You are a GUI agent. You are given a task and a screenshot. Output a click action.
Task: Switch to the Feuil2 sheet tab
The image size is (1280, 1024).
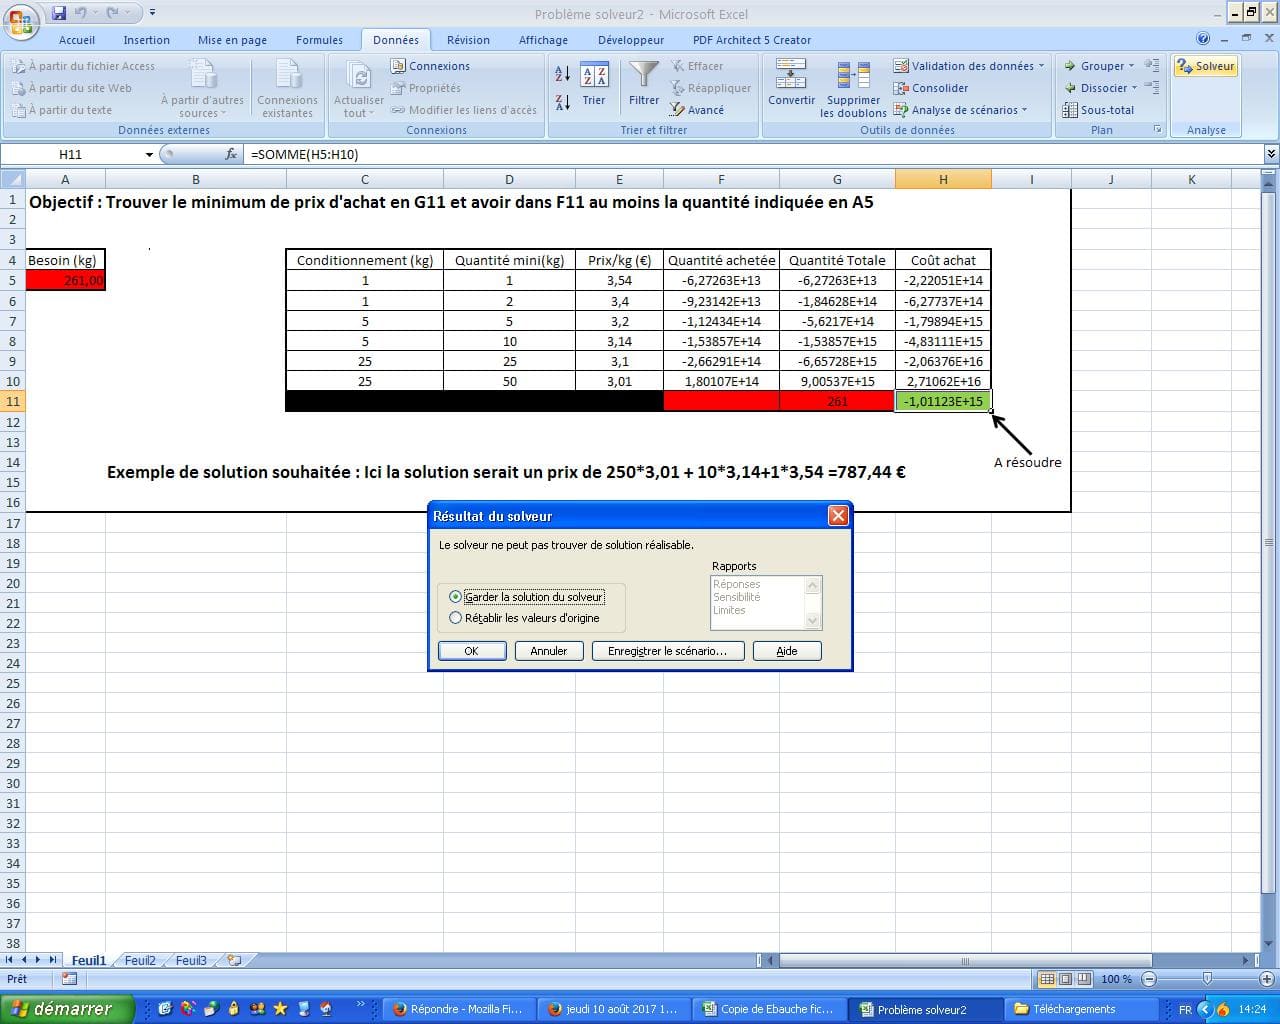(x=140, y=960)
